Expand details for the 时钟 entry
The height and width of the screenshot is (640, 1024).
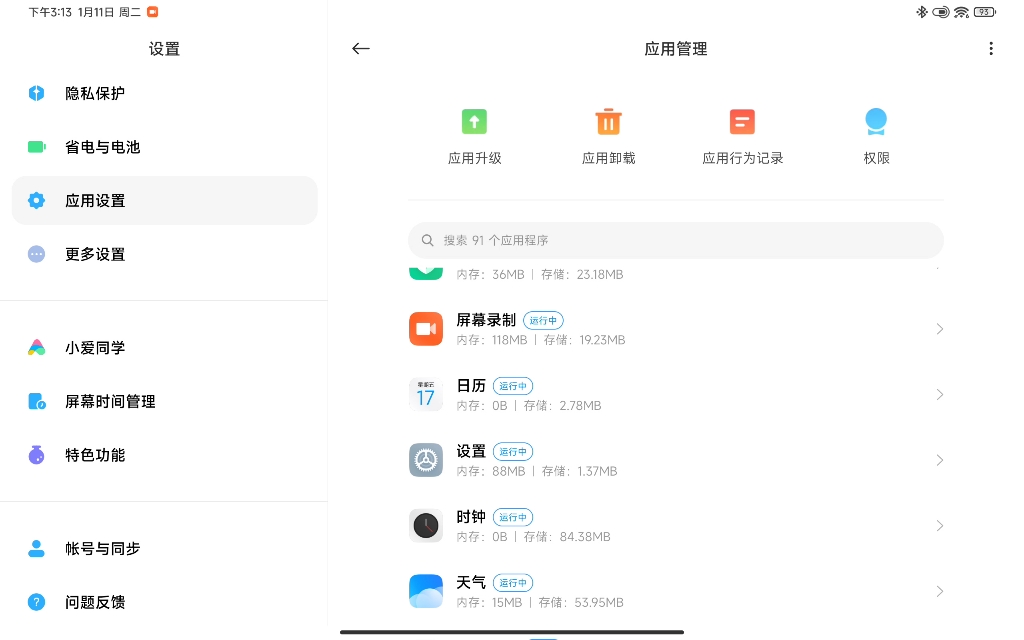point(938,525)
